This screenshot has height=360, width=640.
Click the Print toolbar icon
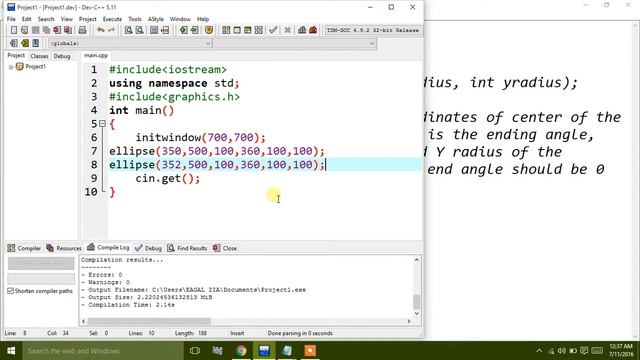pos(82,30)
